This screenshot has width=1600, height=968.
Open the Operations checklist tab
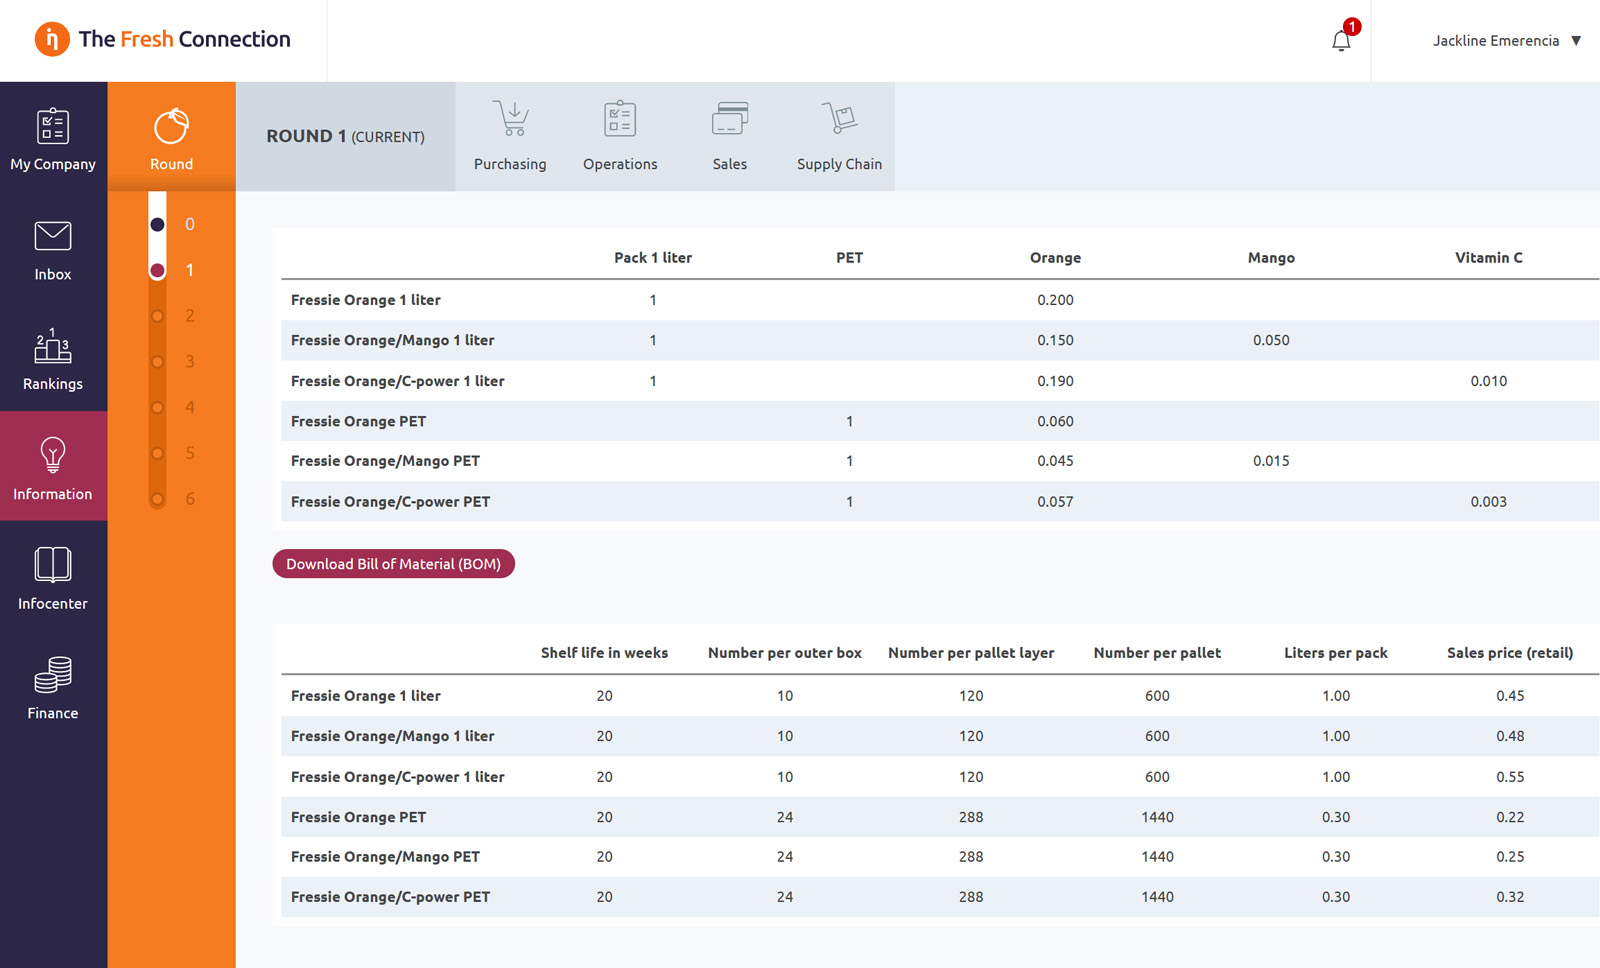(620, 137)
